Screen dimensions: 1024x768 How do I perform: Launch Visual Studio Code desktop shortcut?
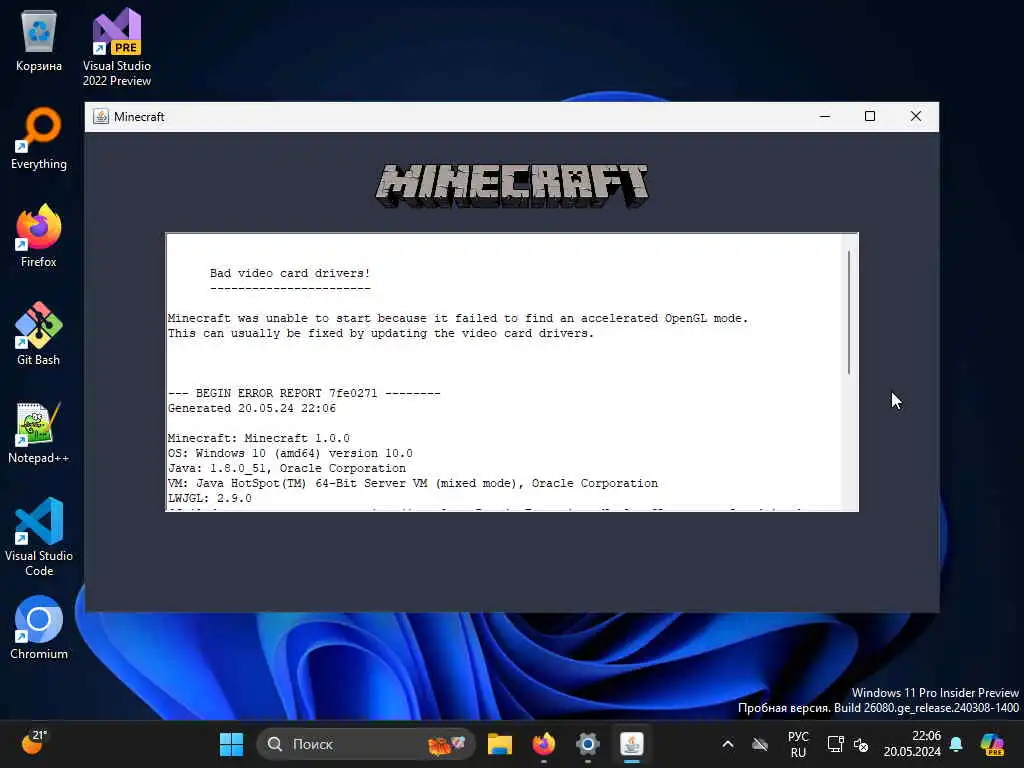(39, 537)
